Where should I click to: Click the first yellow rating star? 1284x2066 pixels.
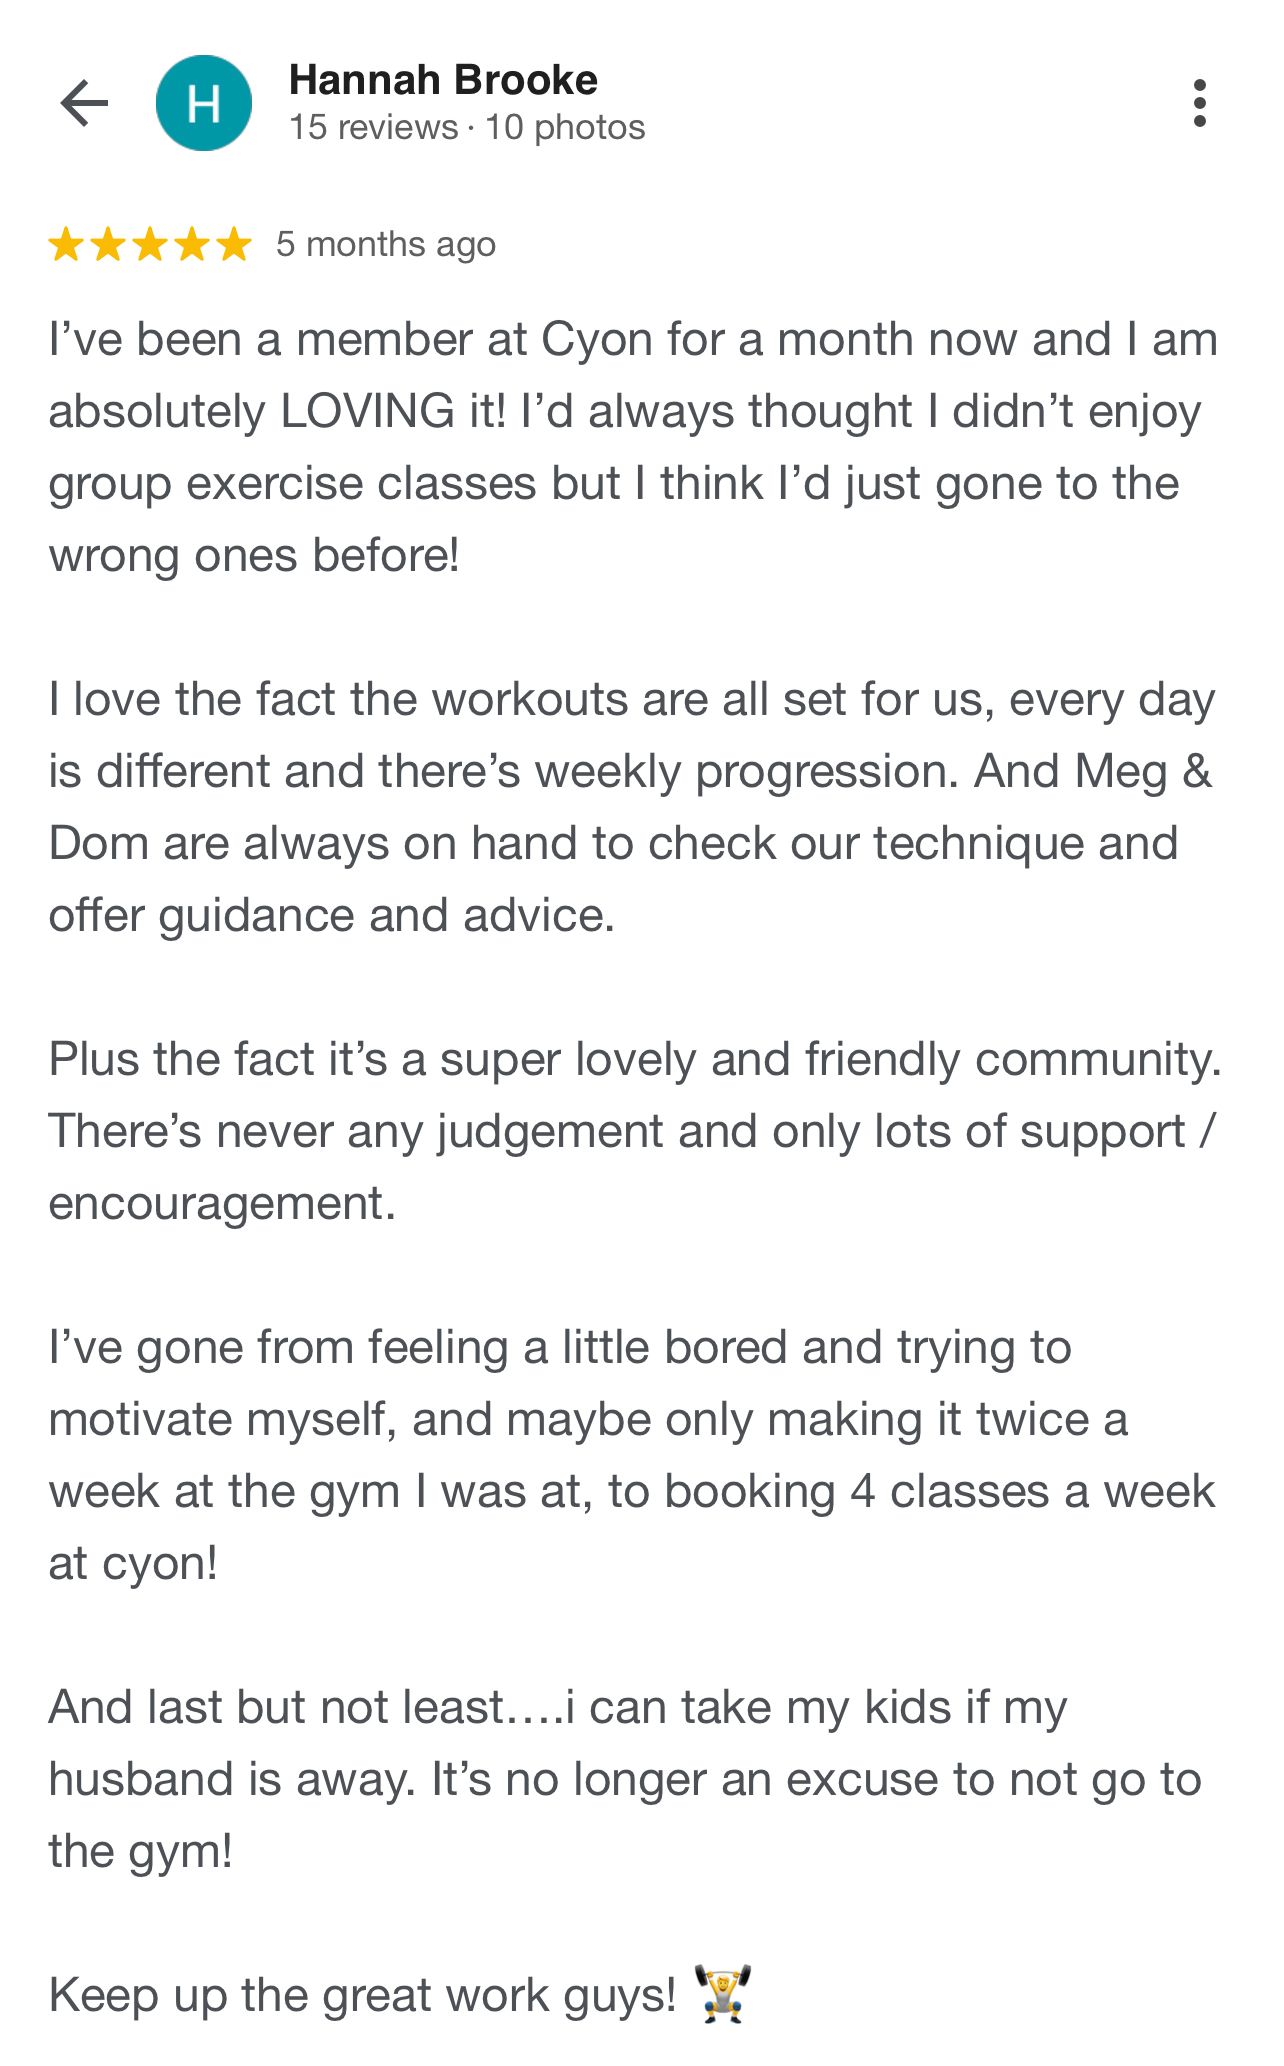(x=66, y=244)
